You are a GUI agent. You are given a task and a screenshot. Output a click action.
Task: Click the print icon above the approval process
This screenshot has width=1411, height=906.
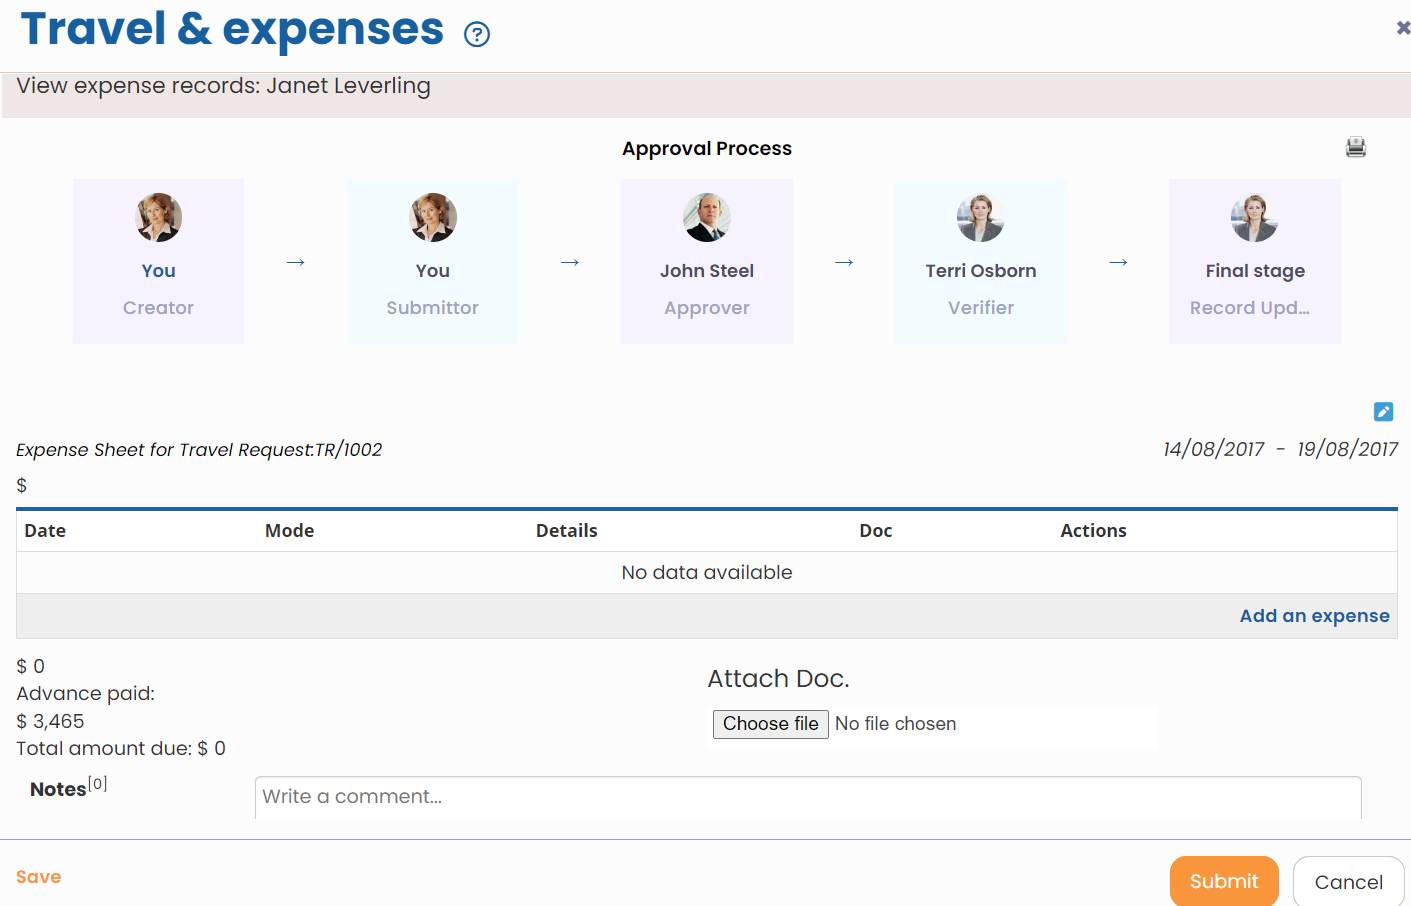click(1356, 147)
